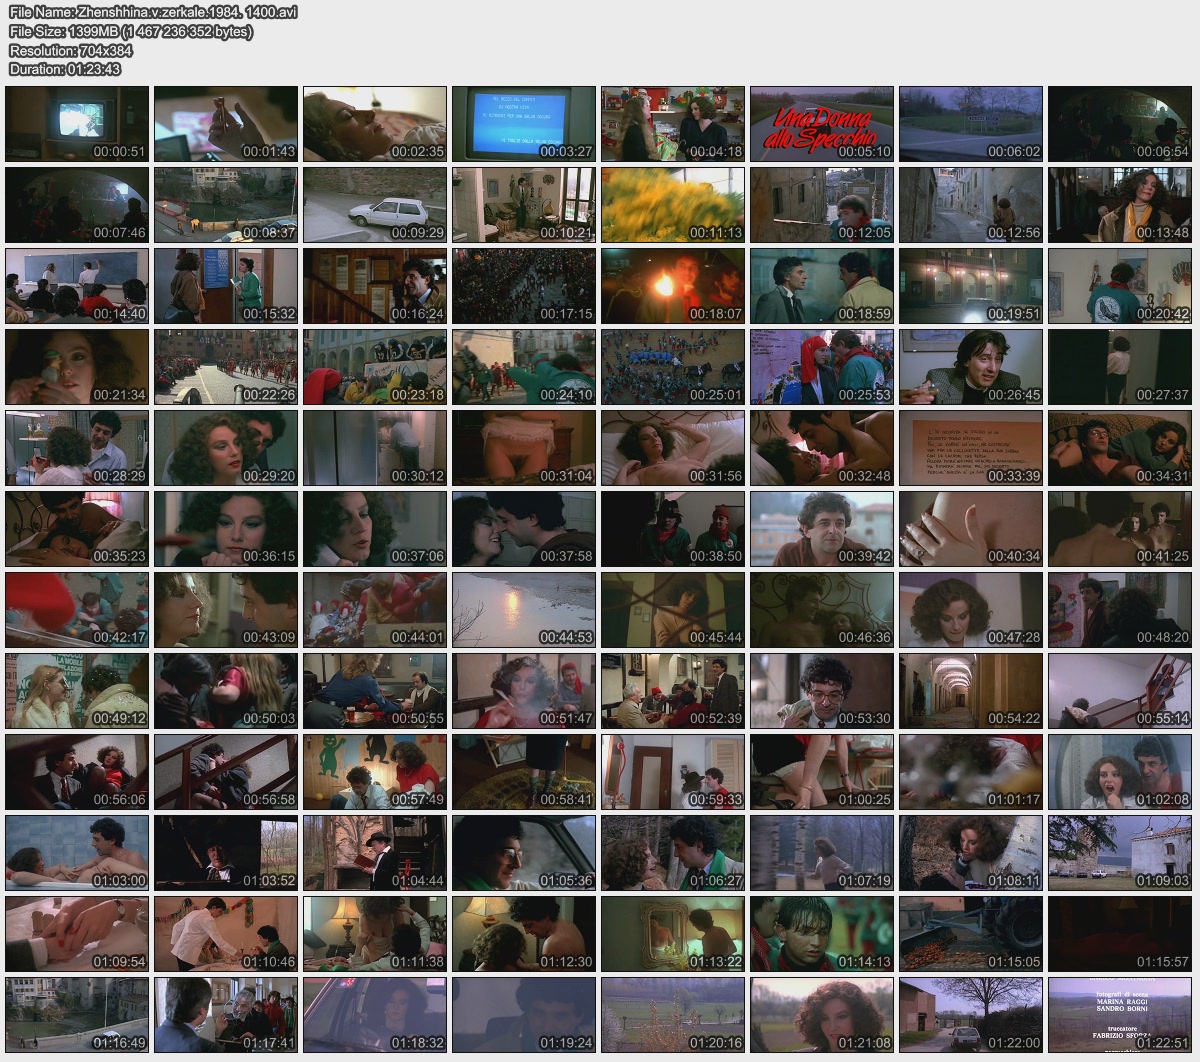Screen dimensions: 1200x1062
Task: Click the Resolution 704x384 text
Action: click(71, 50)
